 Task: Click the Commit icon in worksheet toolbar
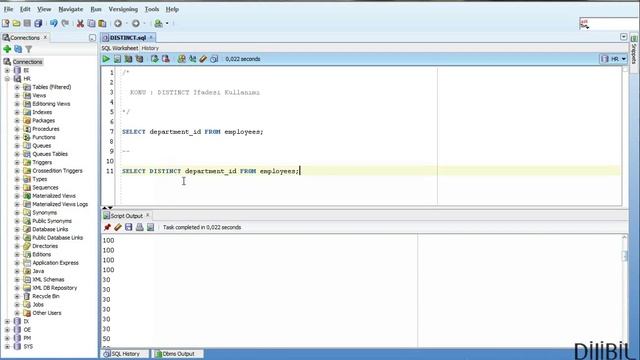pos(155,59)
